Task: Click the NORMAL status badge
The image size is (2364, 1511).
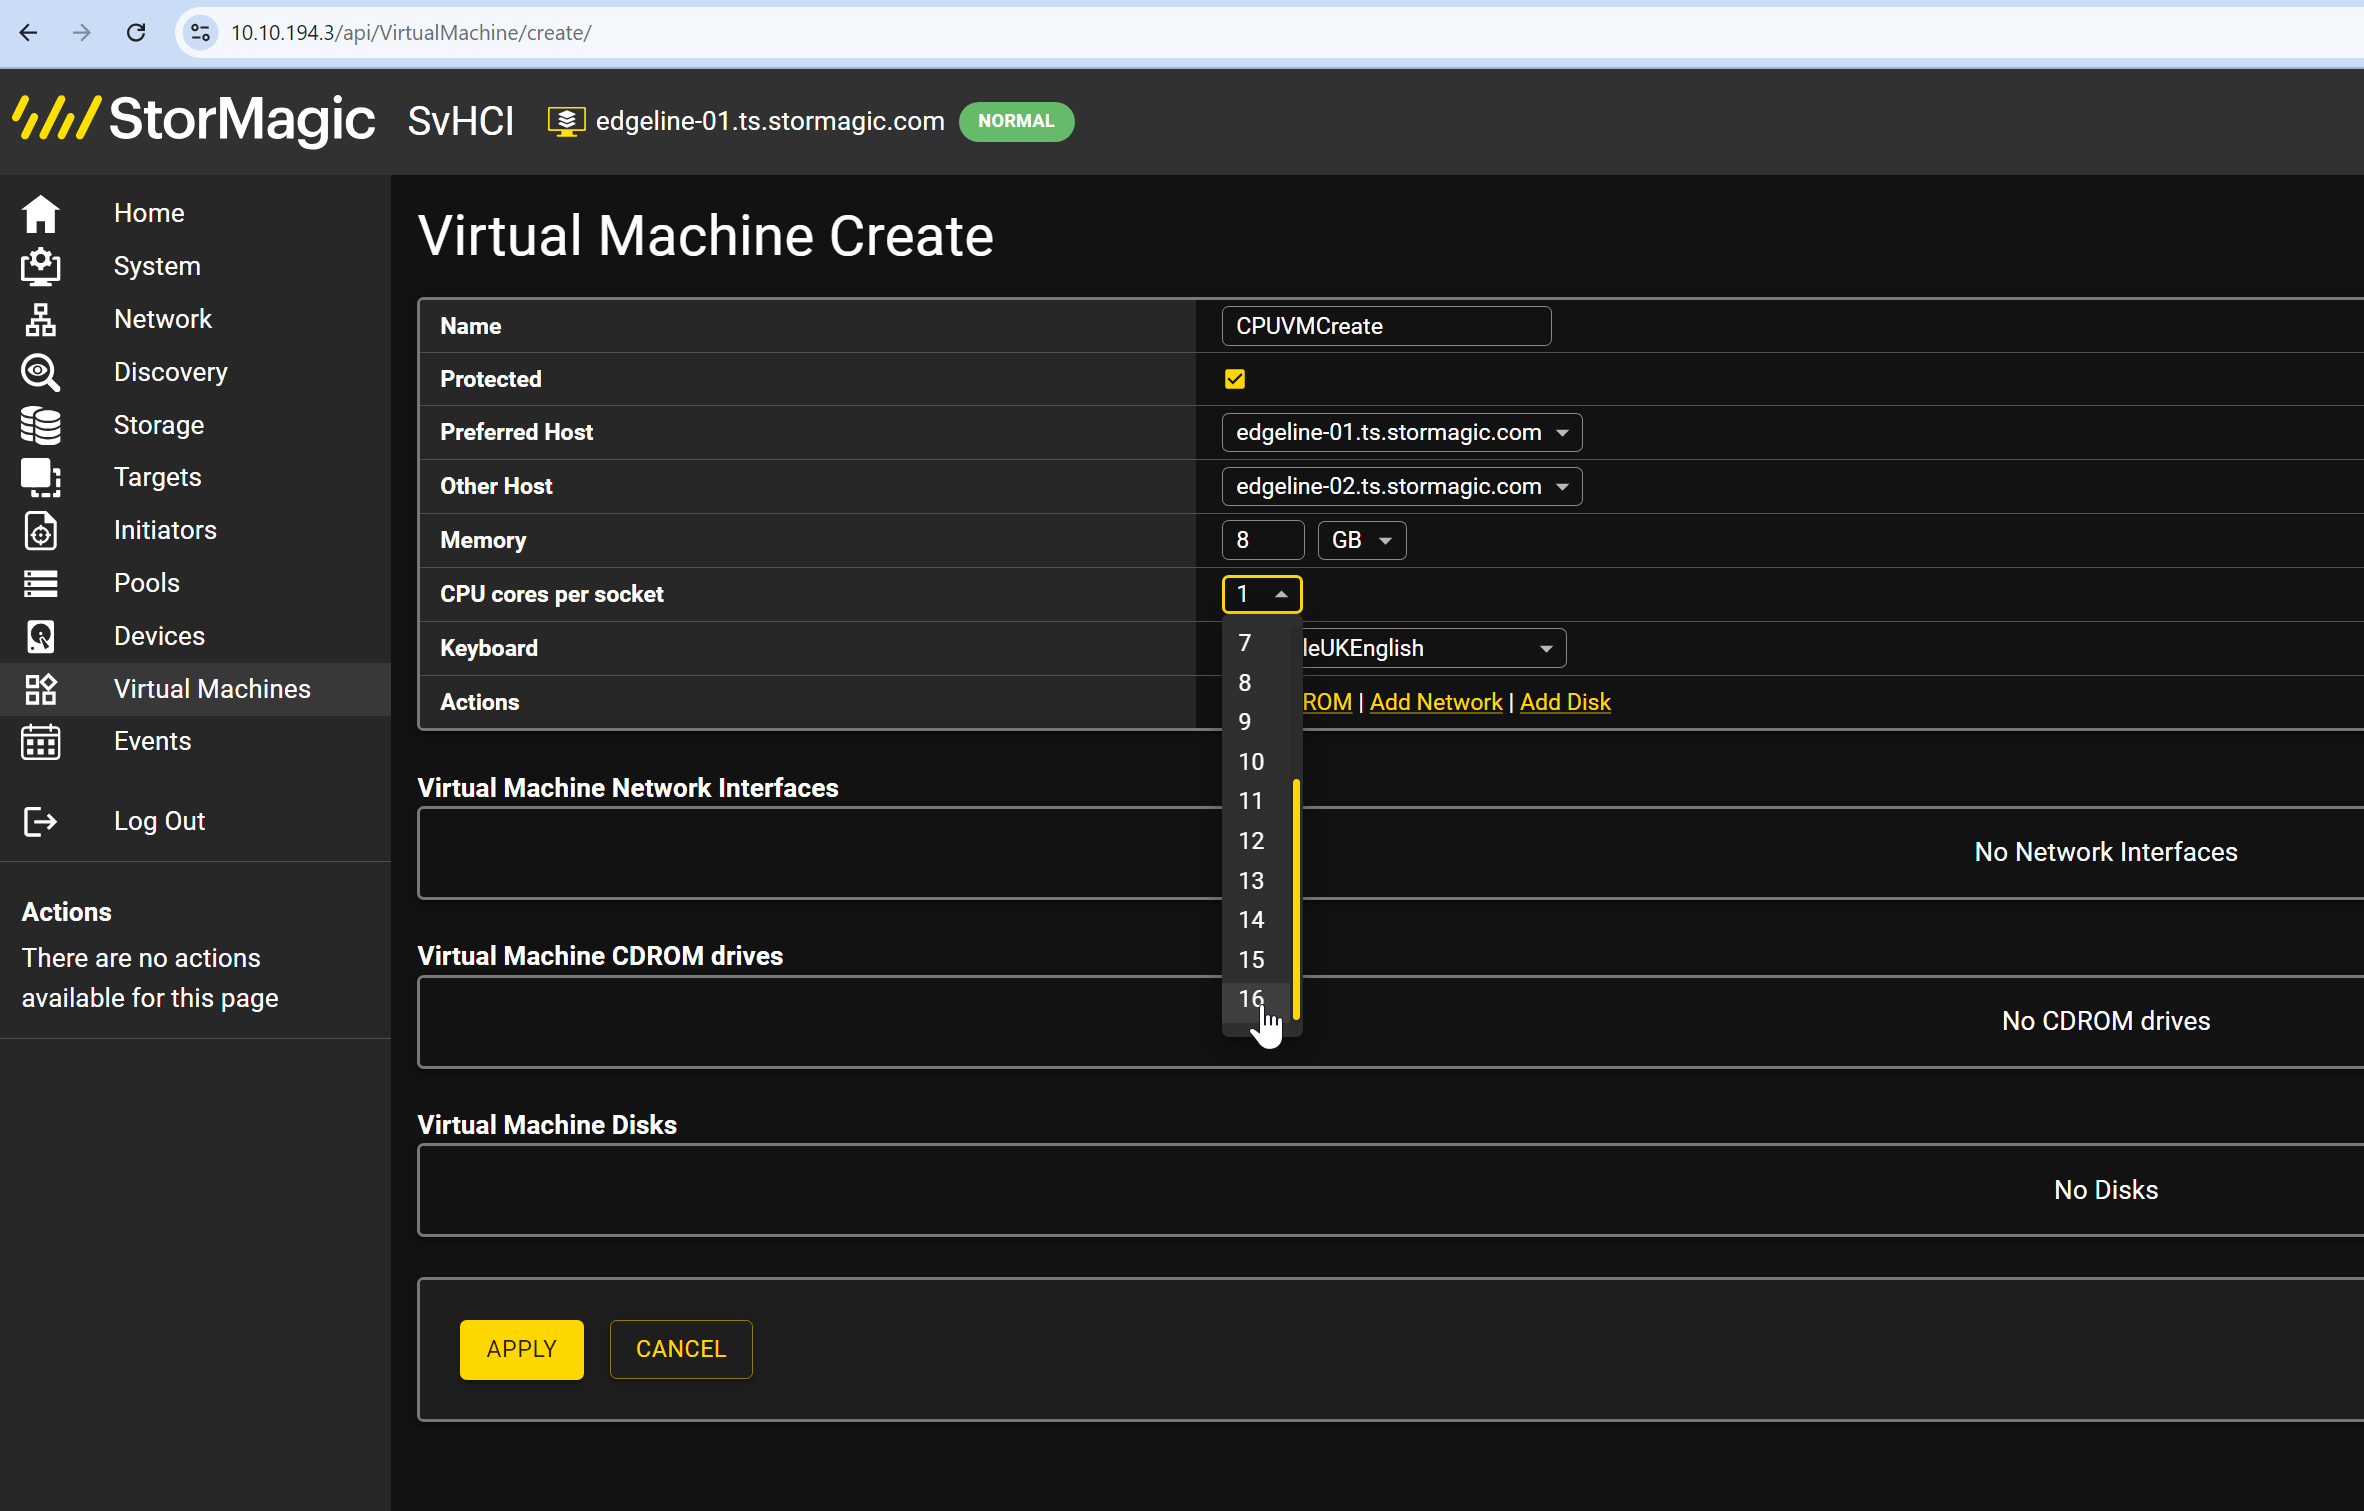Action: tap(1016, 122)
